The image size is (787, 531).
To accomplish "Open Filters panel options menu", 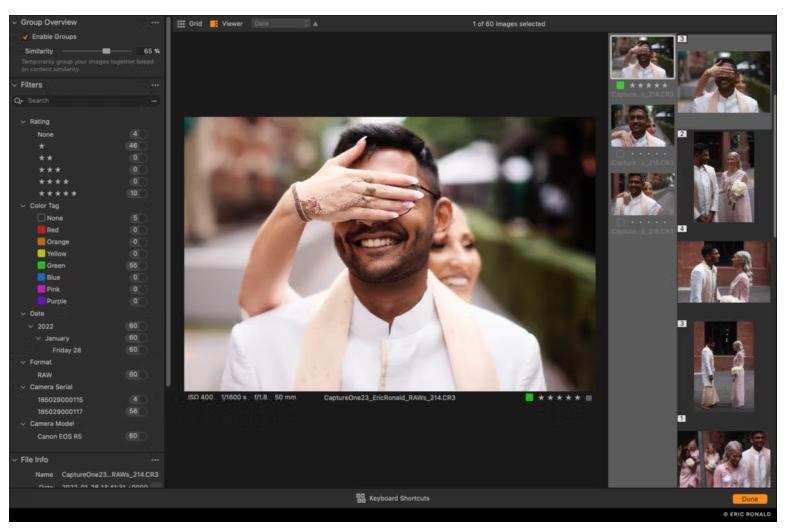I will [154, 85].
